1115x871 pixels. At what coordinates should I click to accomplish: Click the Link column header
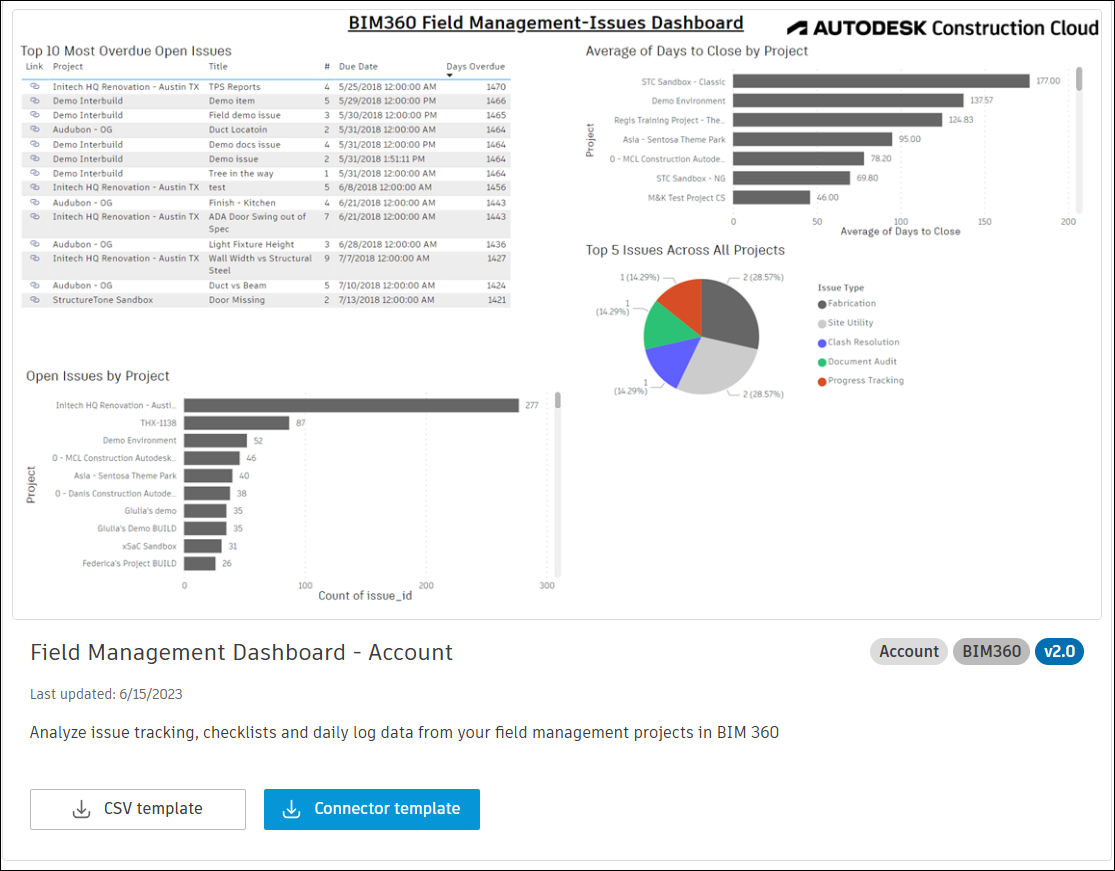(34, 67)
